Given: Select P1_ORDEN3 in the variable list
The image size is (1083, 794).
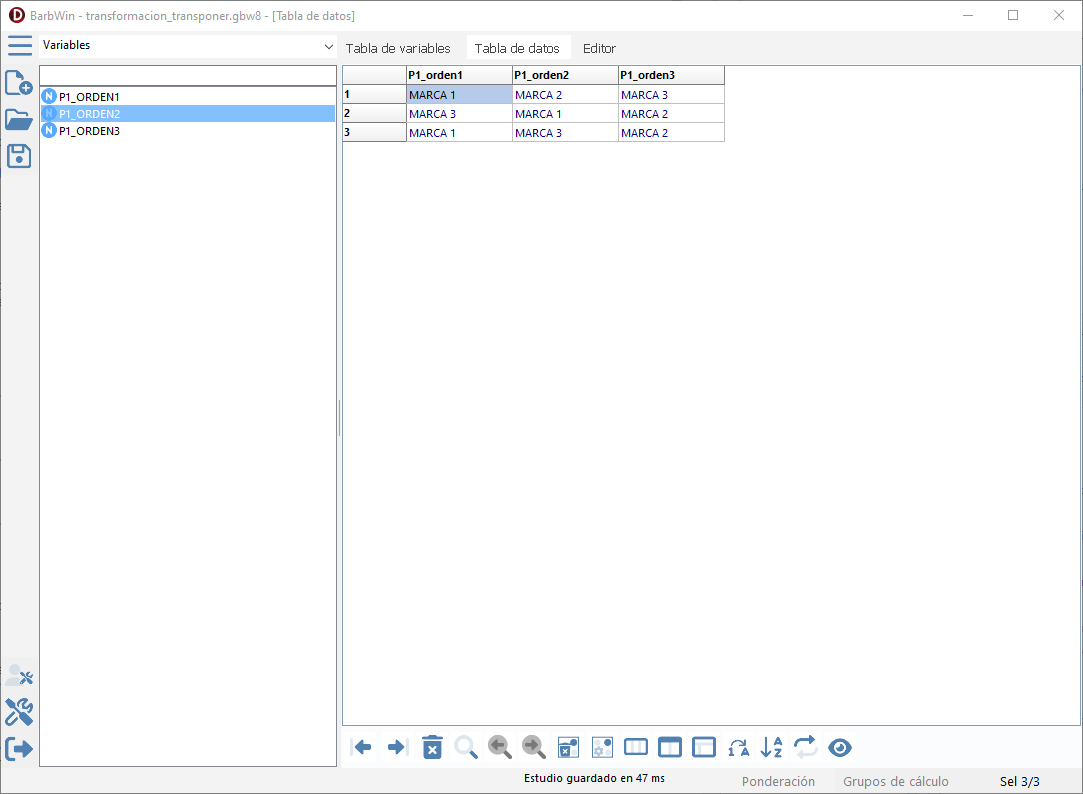Looking at the screenshot, I should click(89, 131).
